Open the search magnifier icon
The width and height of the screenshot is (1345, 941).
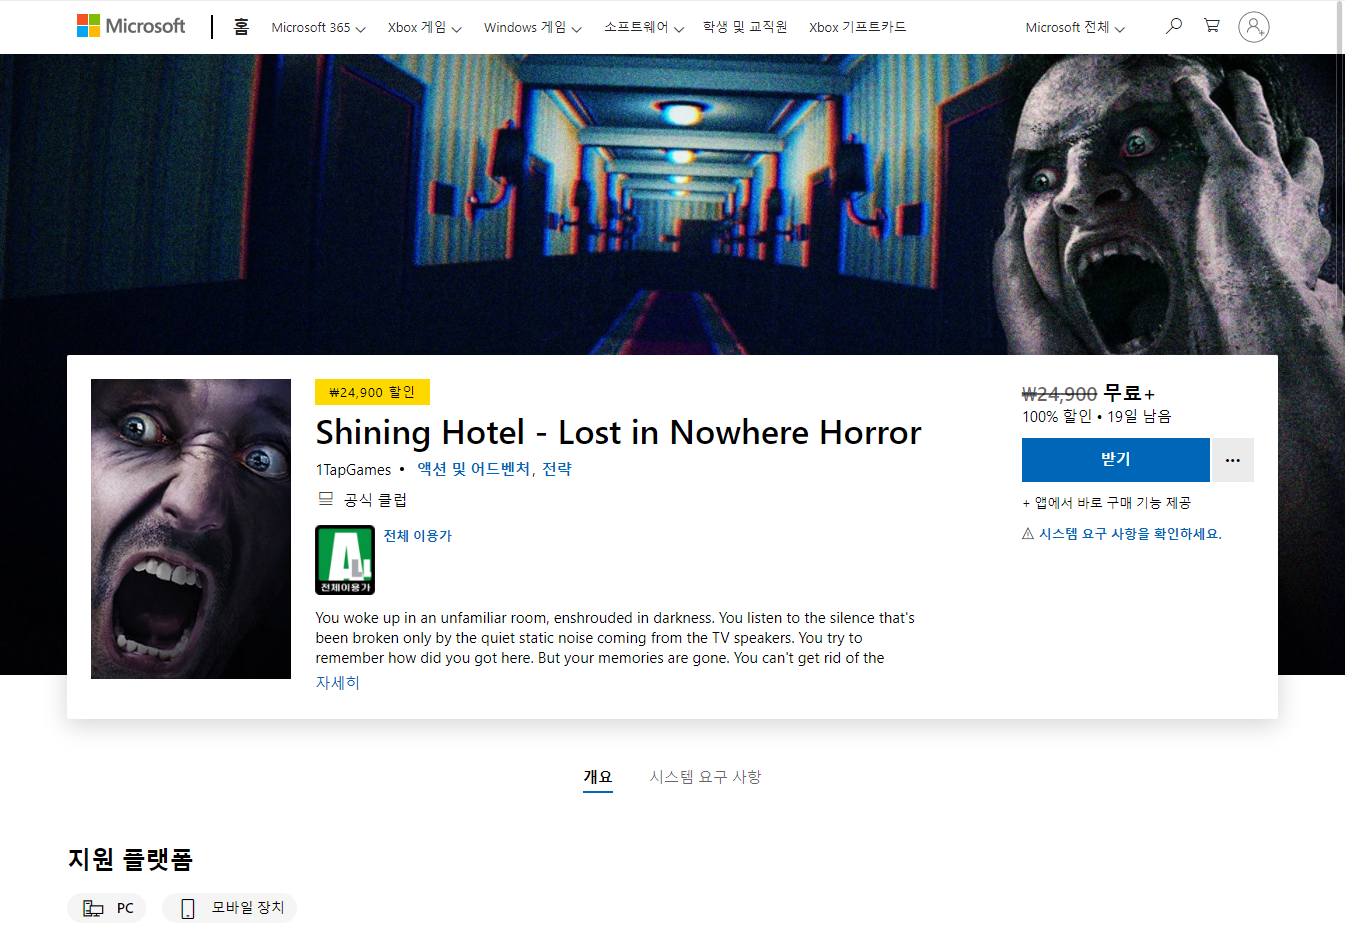click(1174, 26)
